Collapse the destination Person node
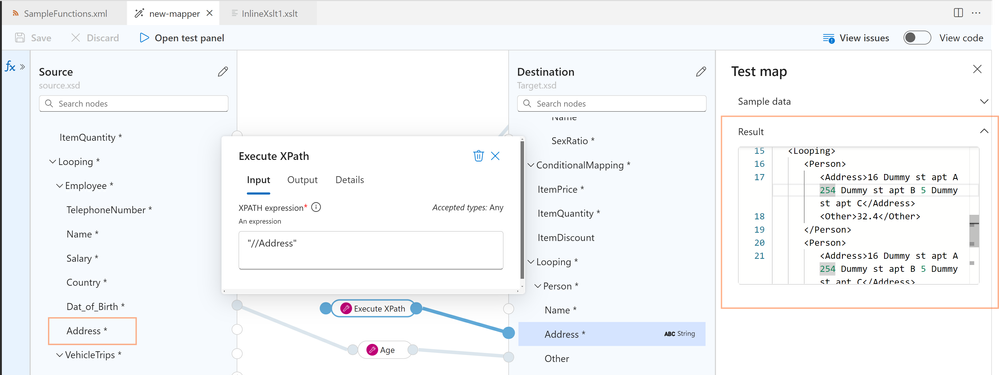The image size is (999, 375). (x=537, y=287)
